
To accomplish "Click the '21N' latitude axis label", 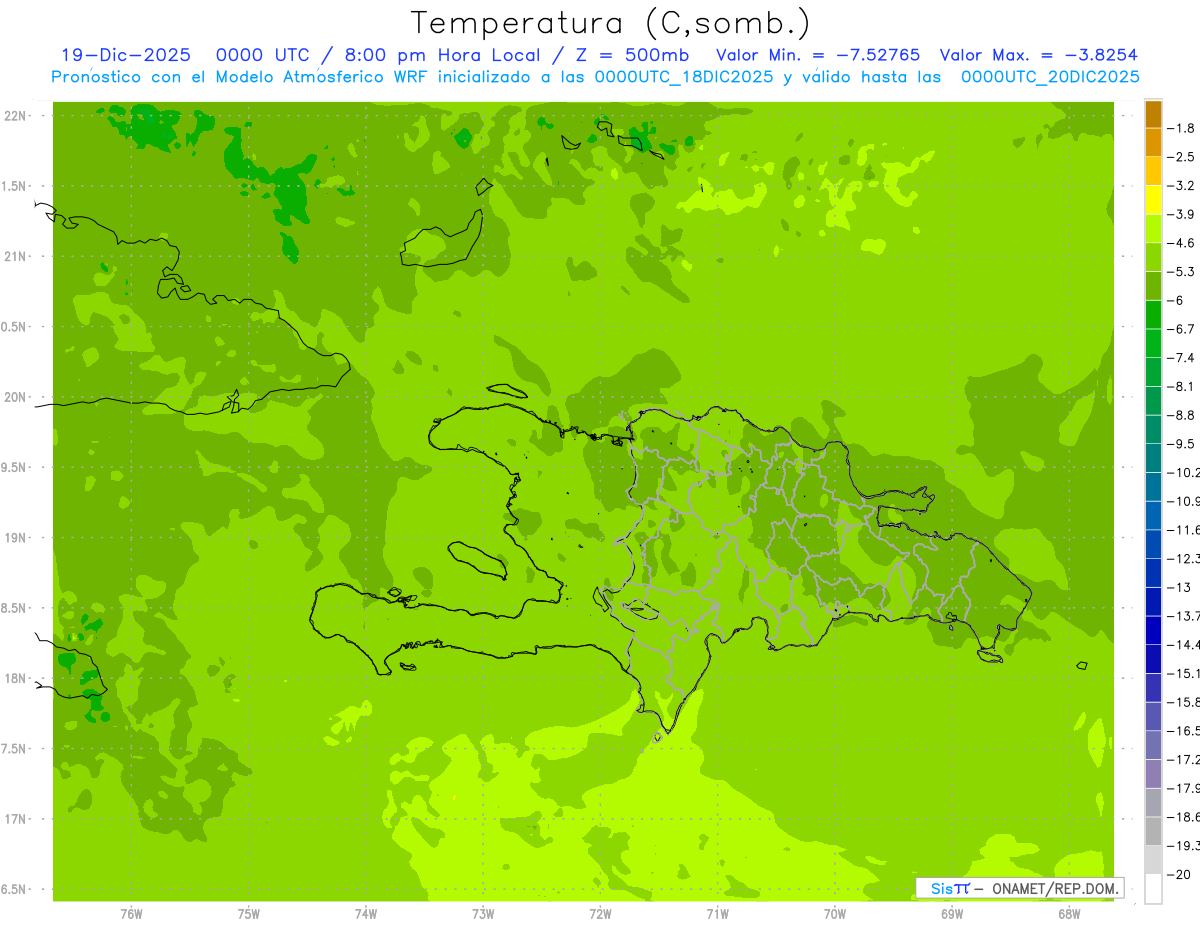I will (x=14, y=256).
